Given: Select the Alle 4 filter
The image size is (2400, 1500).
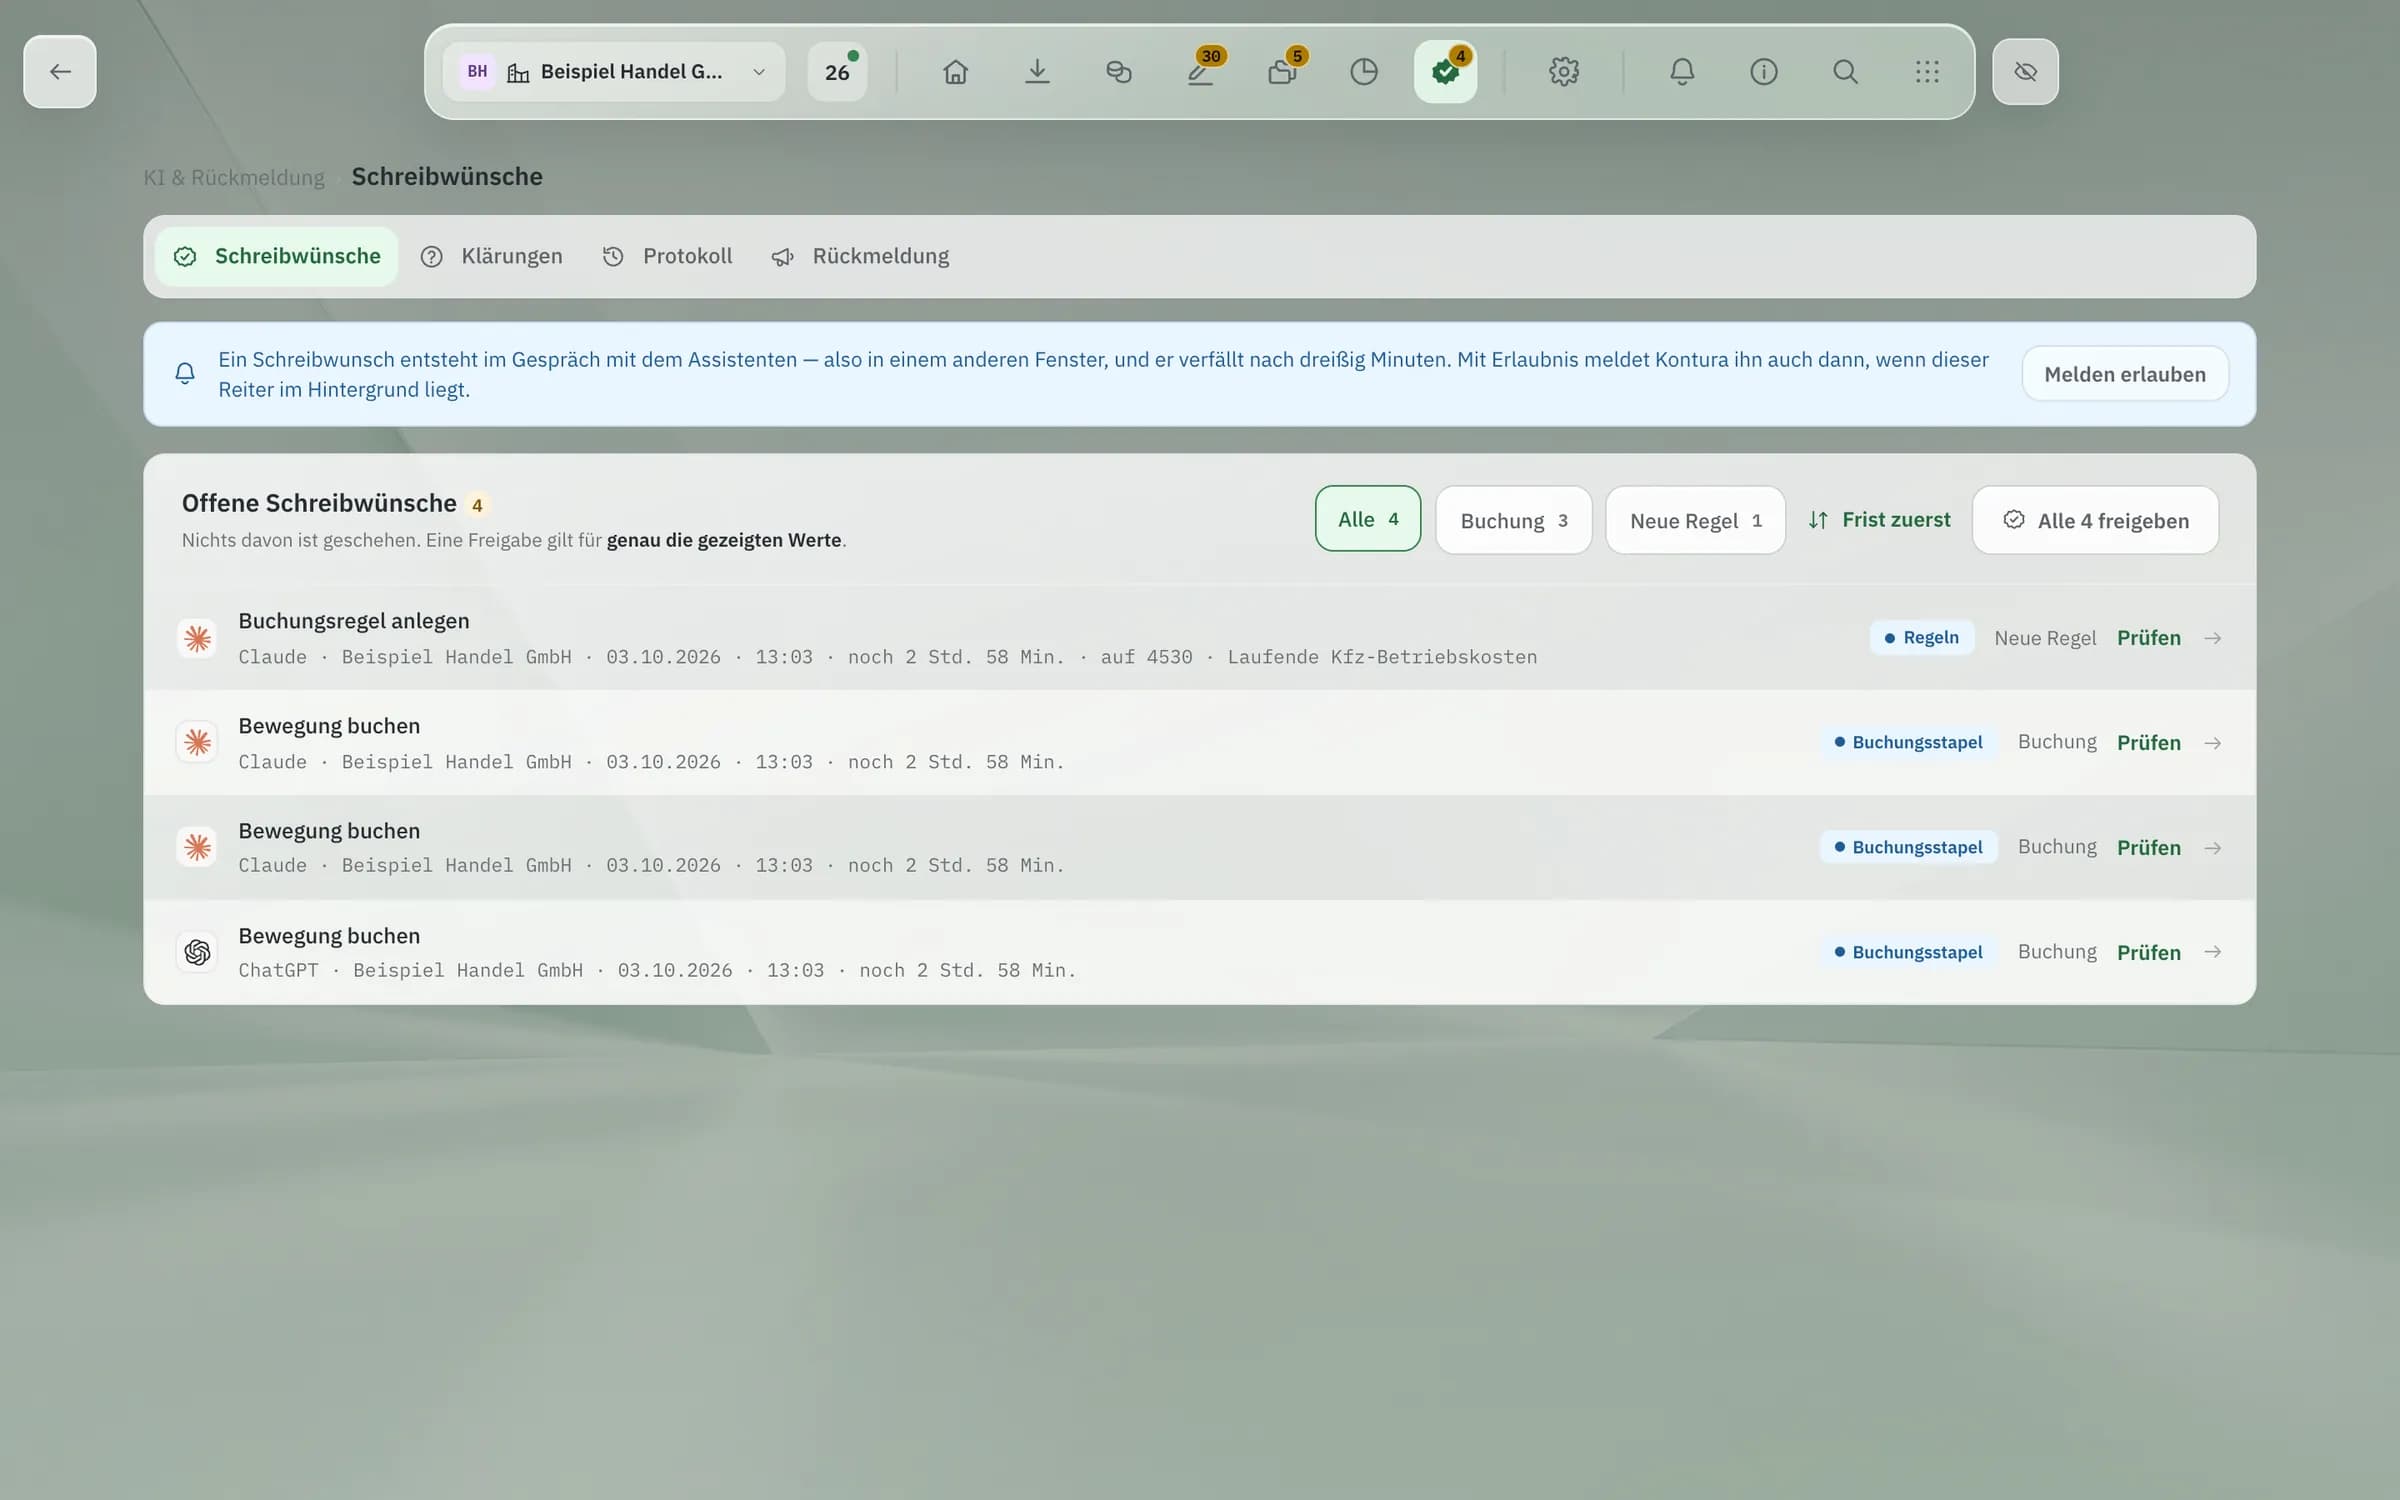Looking at the screenshot, I should coord(1367,519).
